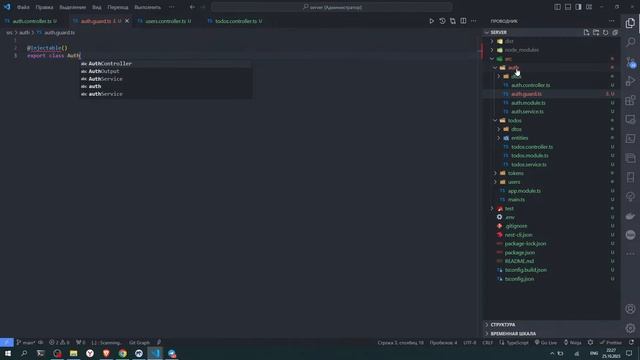Screen dimensions: 640x360
Task: Open Run and Debug view
Action: (x=630, y=81)
